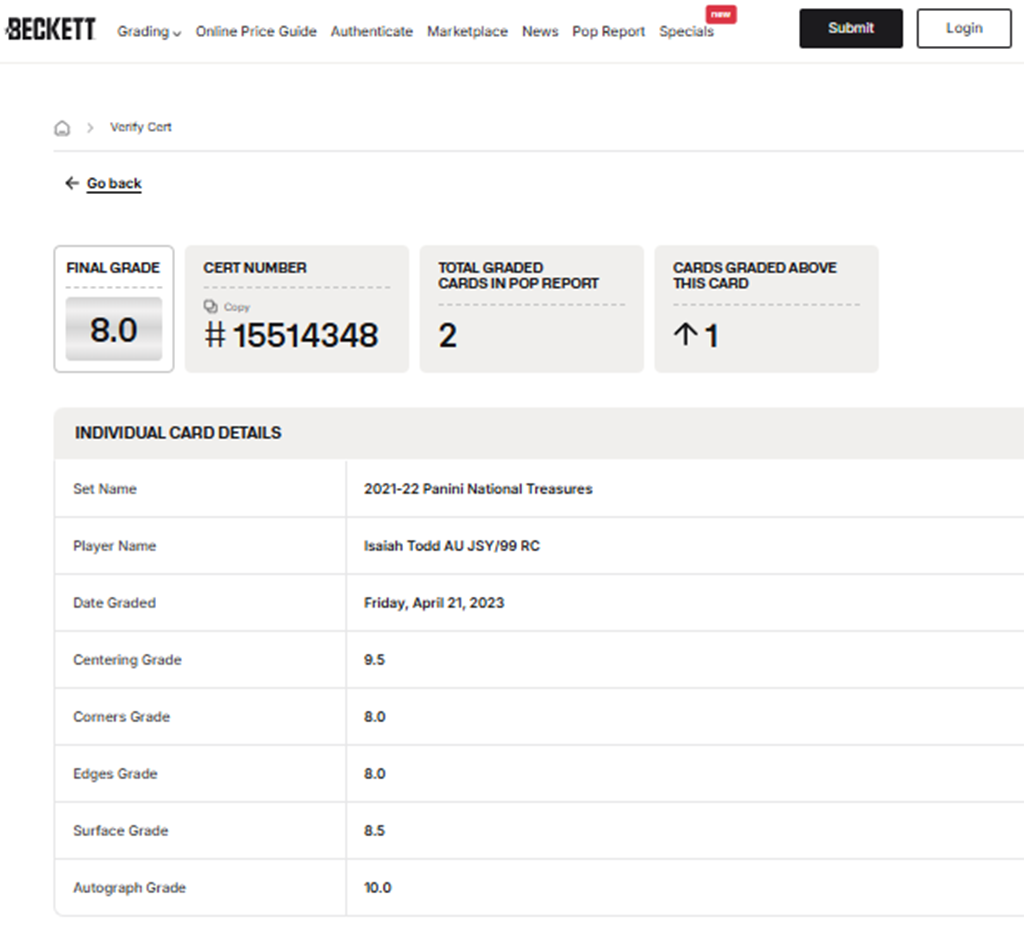Click the Final Grade 8.0 box

coord(113,329)
